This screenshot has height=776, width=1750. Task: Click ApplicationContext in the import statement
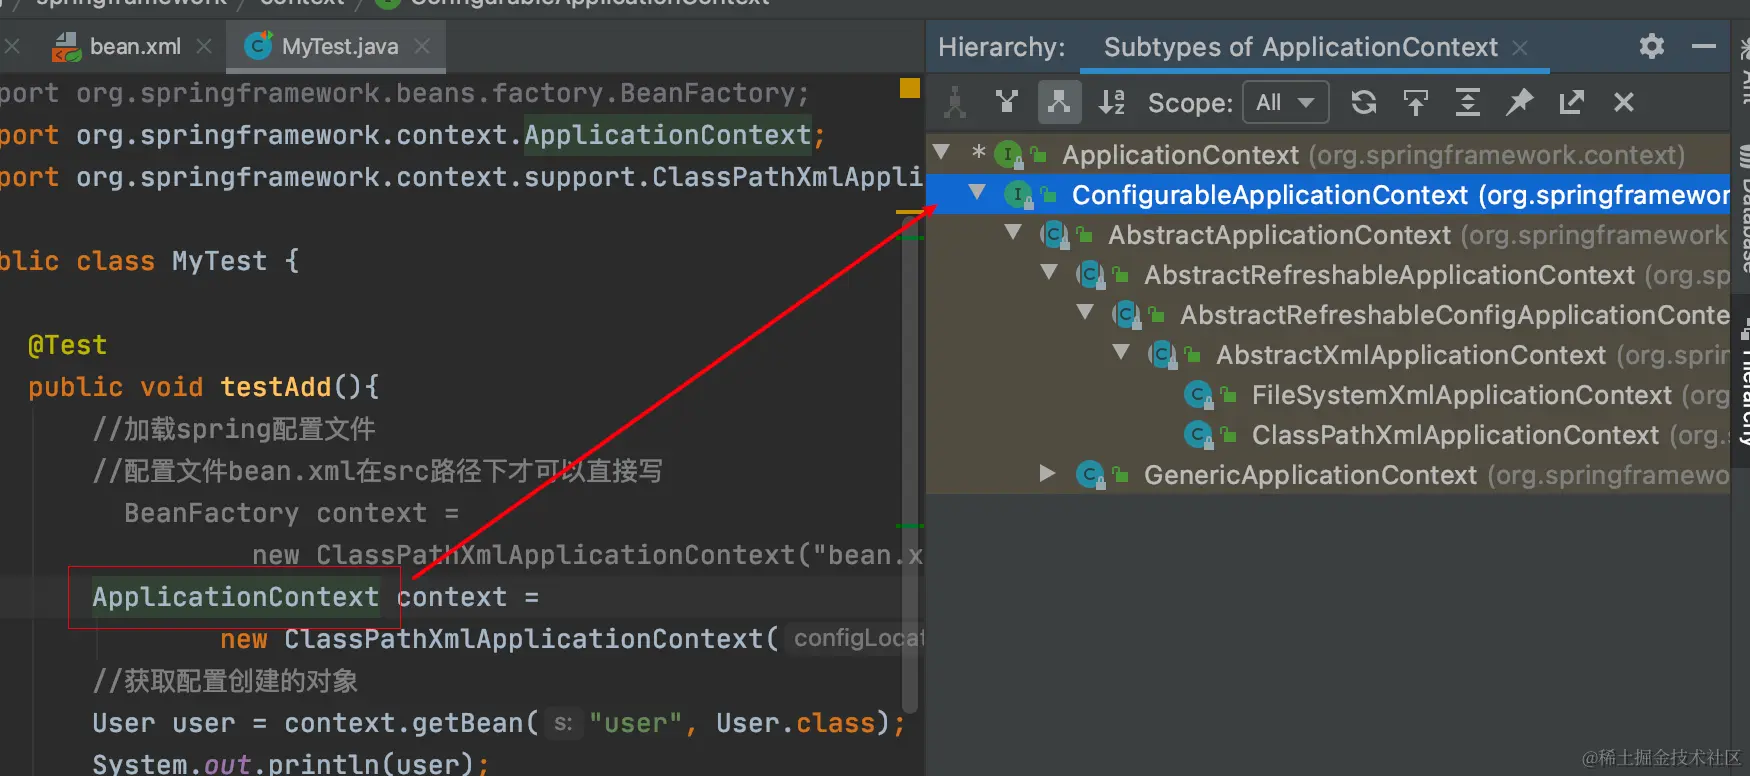tap(668, 135)
